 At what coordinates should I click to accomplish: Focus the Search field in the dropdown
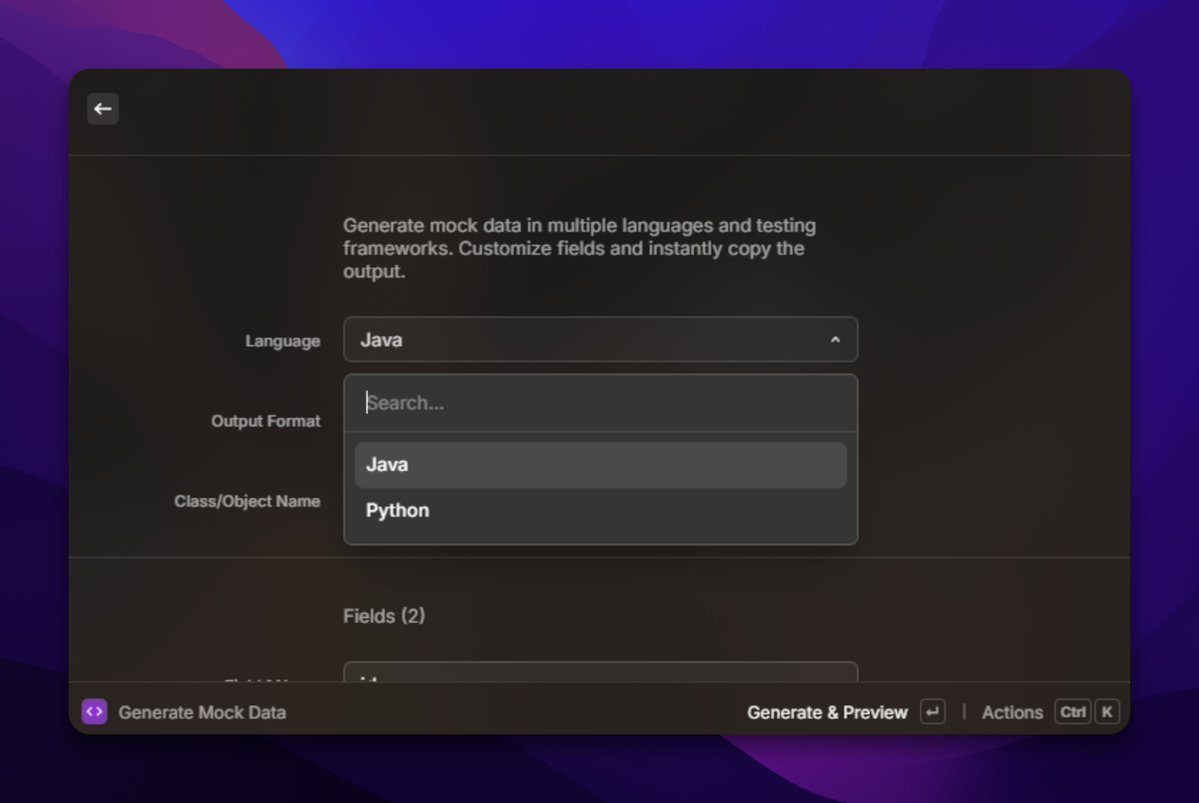click(x=600, y=403)
